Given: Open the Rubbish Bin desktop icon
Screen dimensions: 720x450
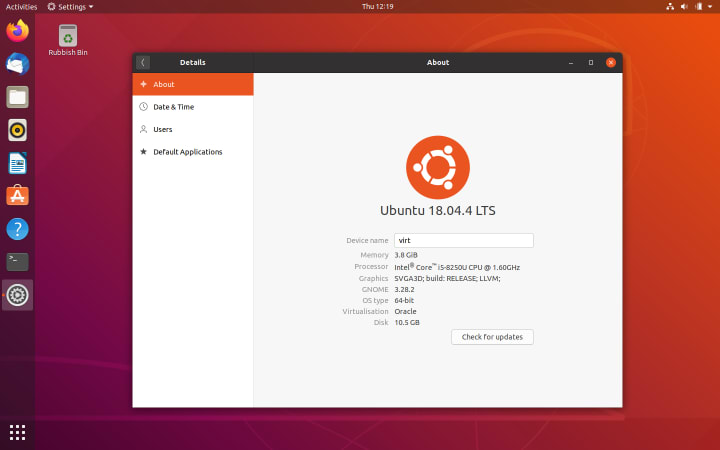Looking at the screenshot, I should pyautogui.click(x=68, y=40).
